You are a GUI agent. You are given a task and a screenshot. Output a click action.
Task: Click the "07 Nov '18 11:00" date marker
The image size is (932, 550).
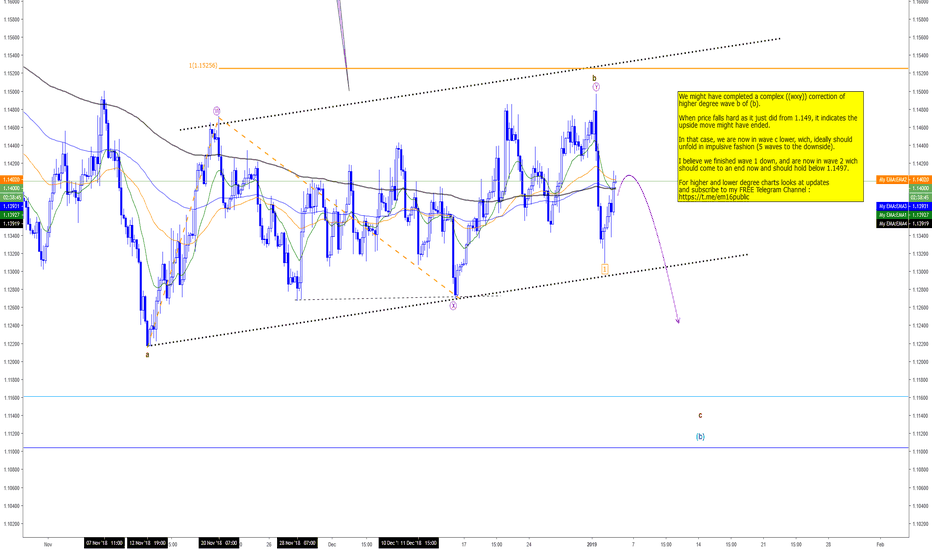[x=105, y=543]
